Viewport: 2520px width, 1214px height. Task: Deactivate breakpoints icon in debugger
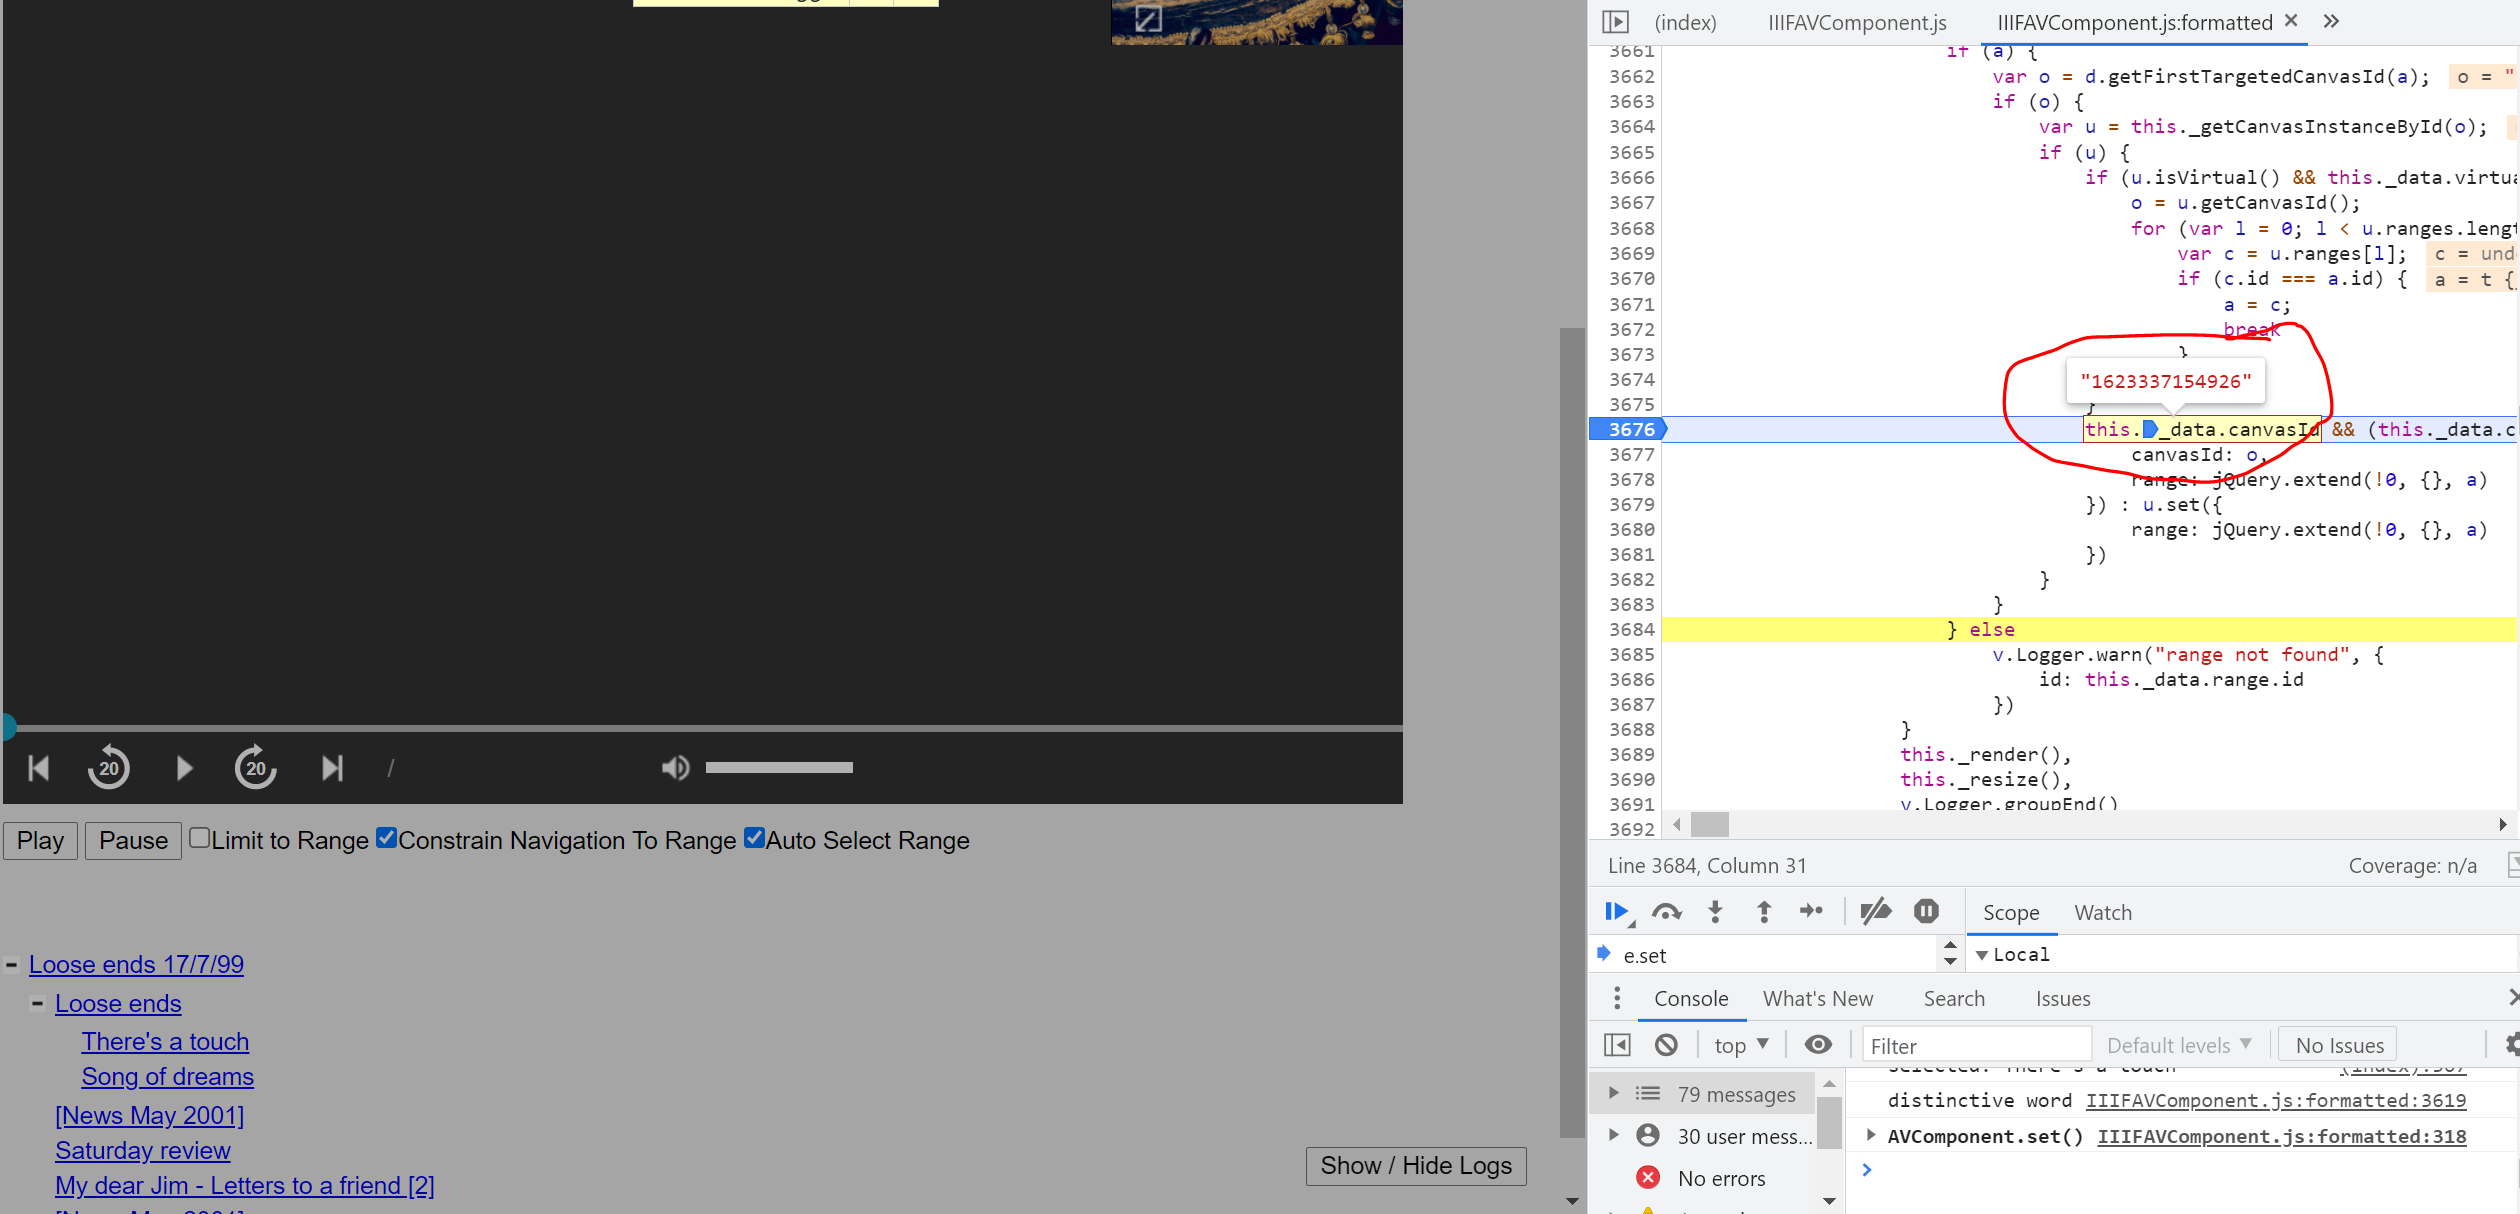(x=1875, y=911)
